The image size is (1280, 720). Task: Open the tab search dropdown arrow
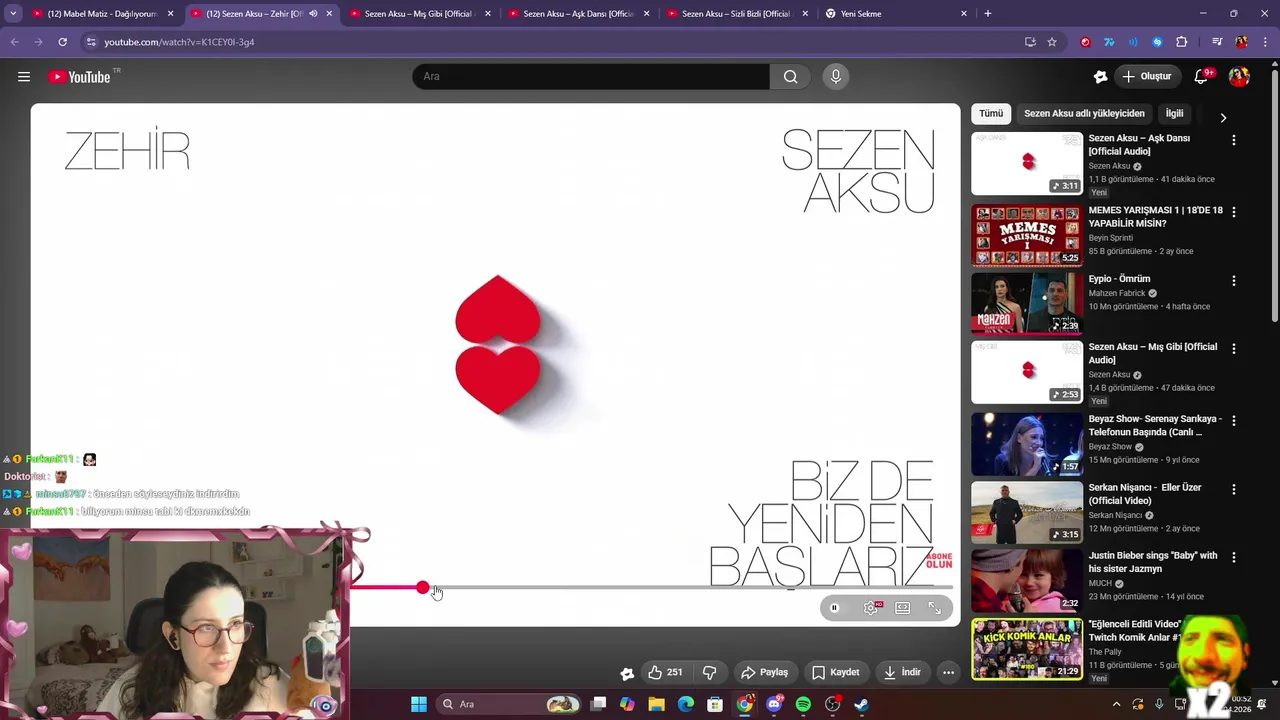point(13,14)
